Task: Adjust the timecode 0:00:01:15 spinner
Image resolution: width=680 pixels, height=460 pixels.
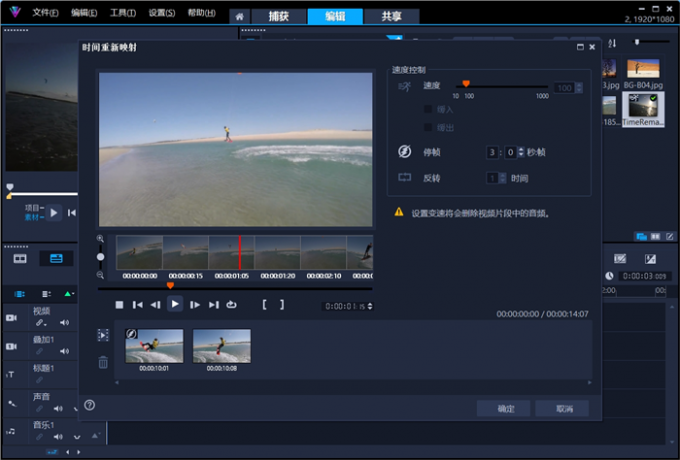Action: (370, 306)
